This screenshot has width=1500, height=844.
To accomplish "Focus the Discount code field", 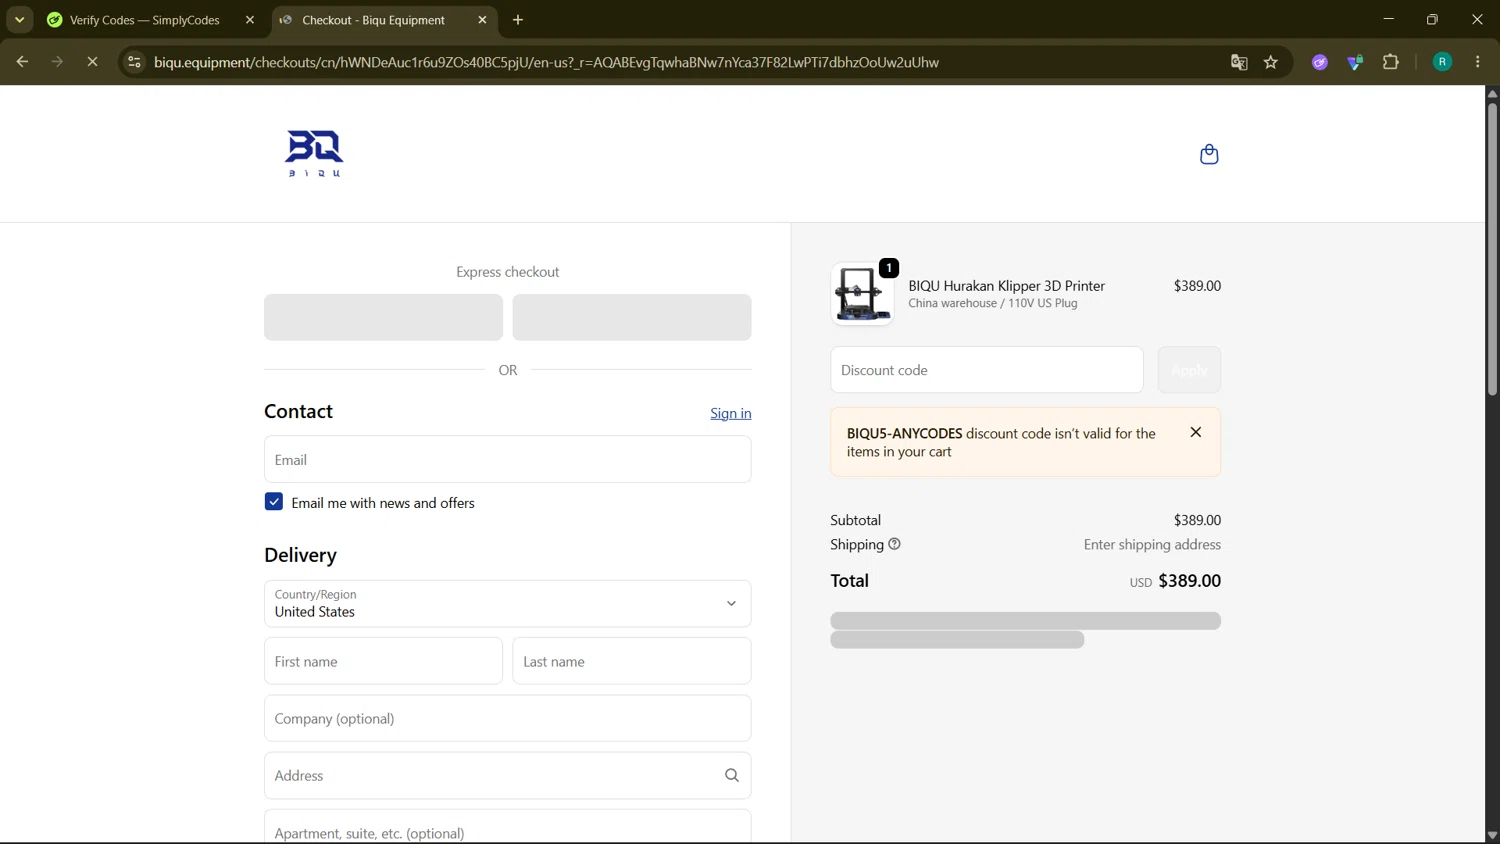I will pyautogui.click(x=987, y=370).
